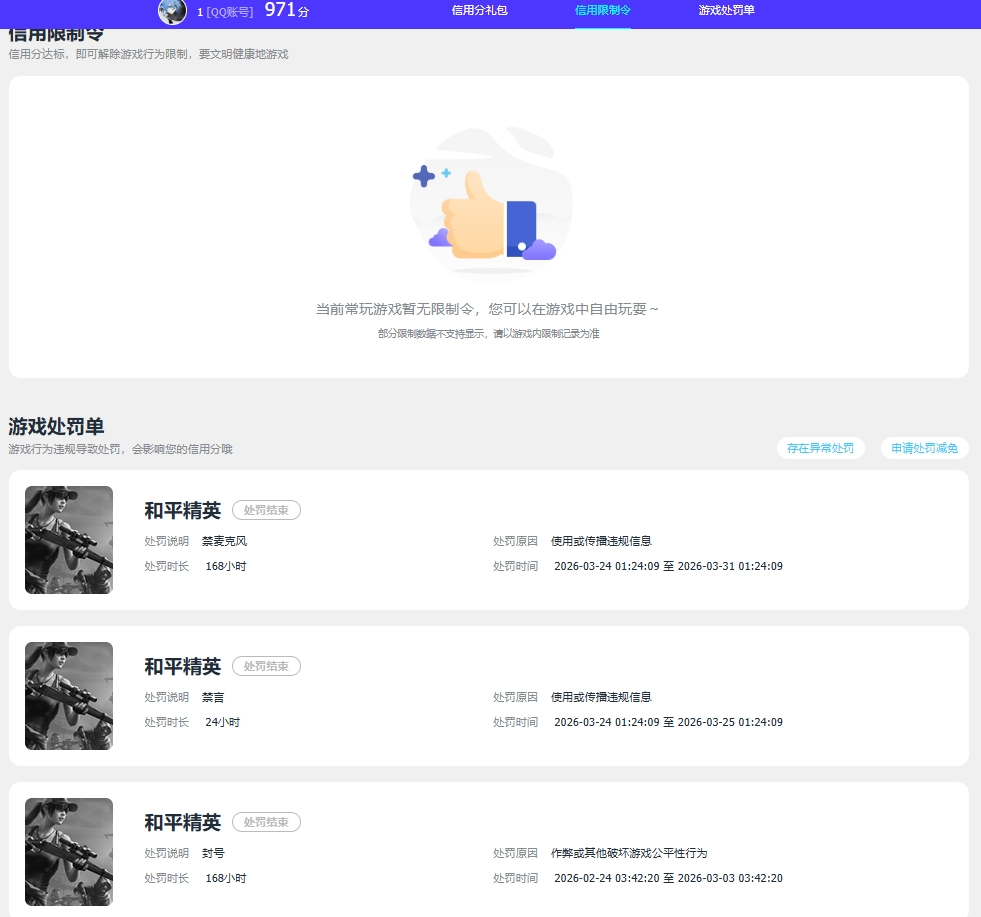Open game thumbnail of 禁言 penalty
The height and width of the screenshot is (917, 981).
coord(69,696)
